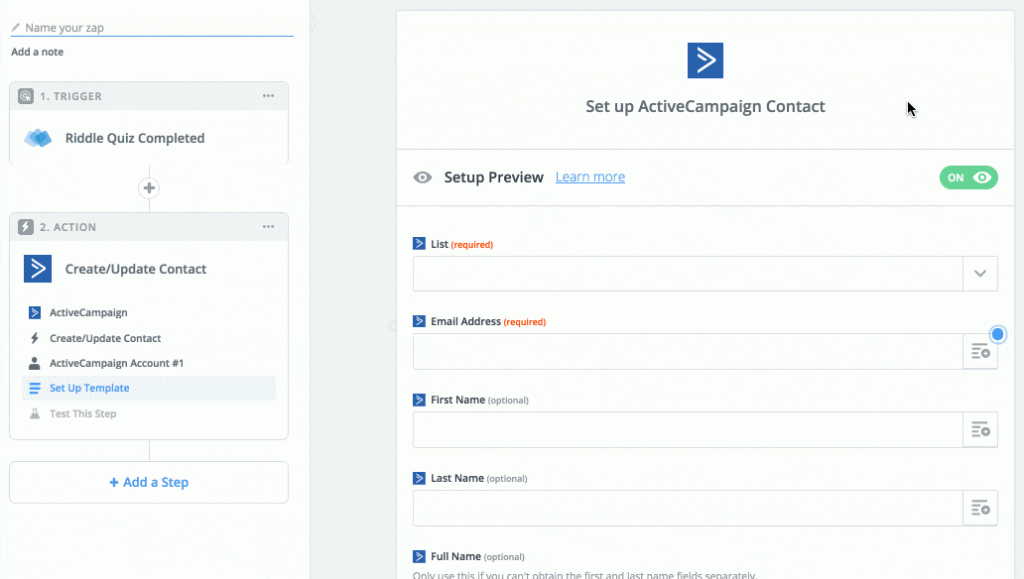This screenshot has height=579, width=1024.
Task: Click the insert-field icon for Email Address
Action: [x=980, y=352]
